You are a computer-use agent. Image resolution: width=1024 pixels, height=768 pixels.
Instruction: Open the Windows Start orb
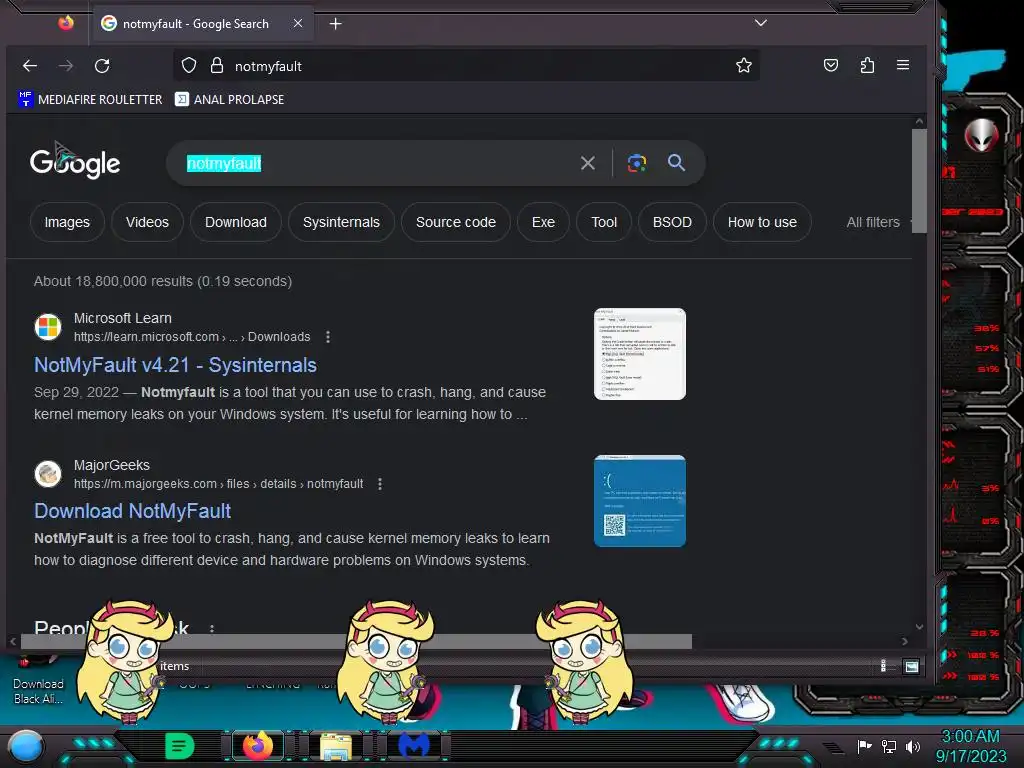click(x=25, y=746)
